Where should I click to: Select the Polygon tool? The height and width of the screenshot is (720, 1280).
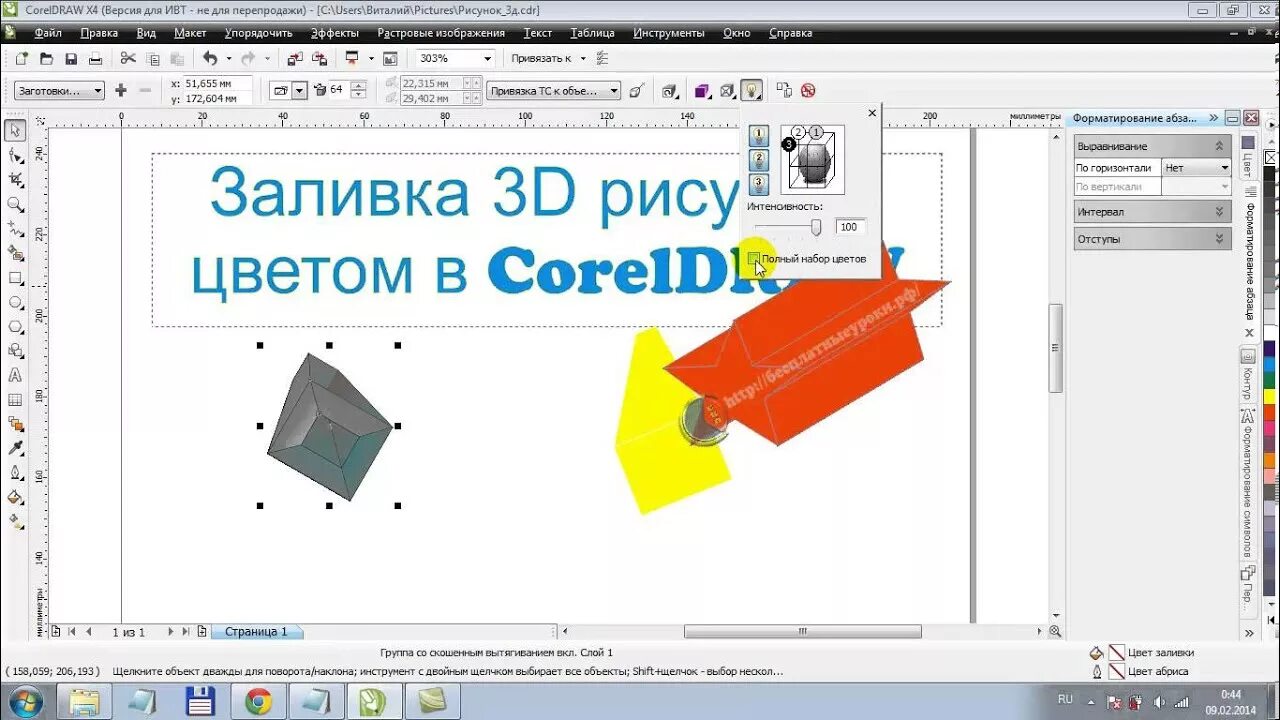15,327
